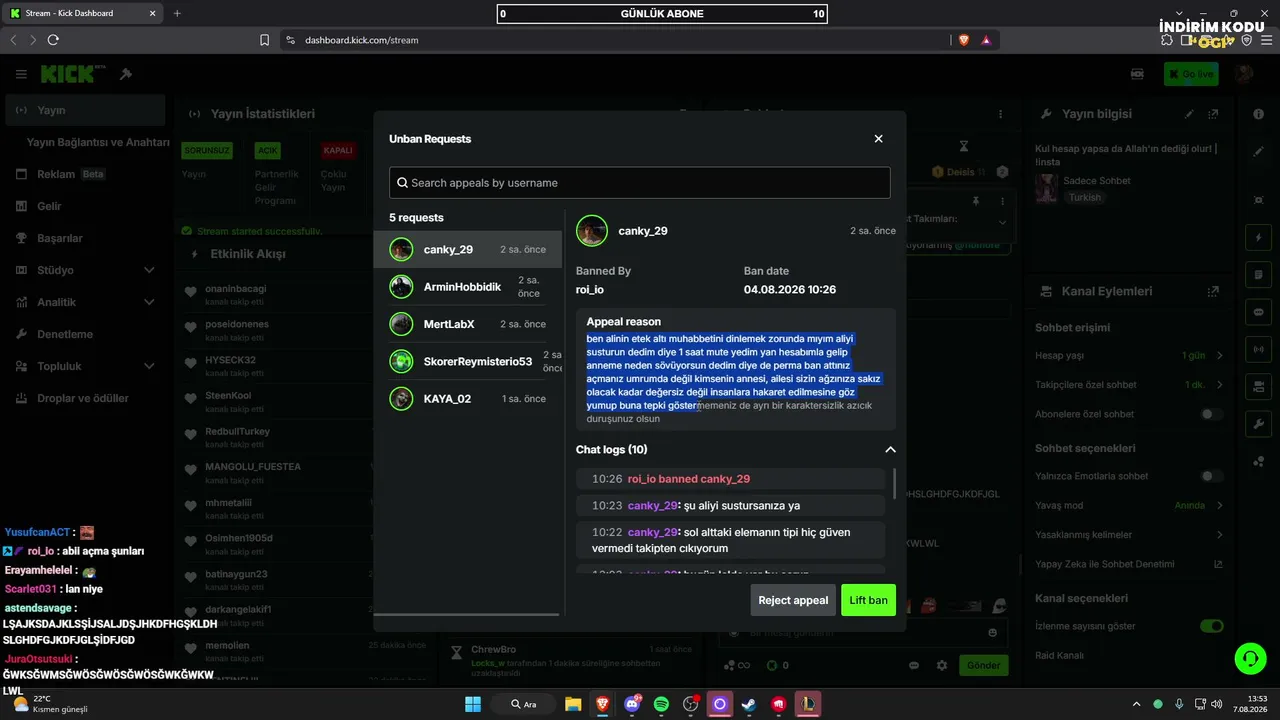Screen dimensions: 1280x720
Task: Search appeals by username field
Action: click(x=640, y=183)
